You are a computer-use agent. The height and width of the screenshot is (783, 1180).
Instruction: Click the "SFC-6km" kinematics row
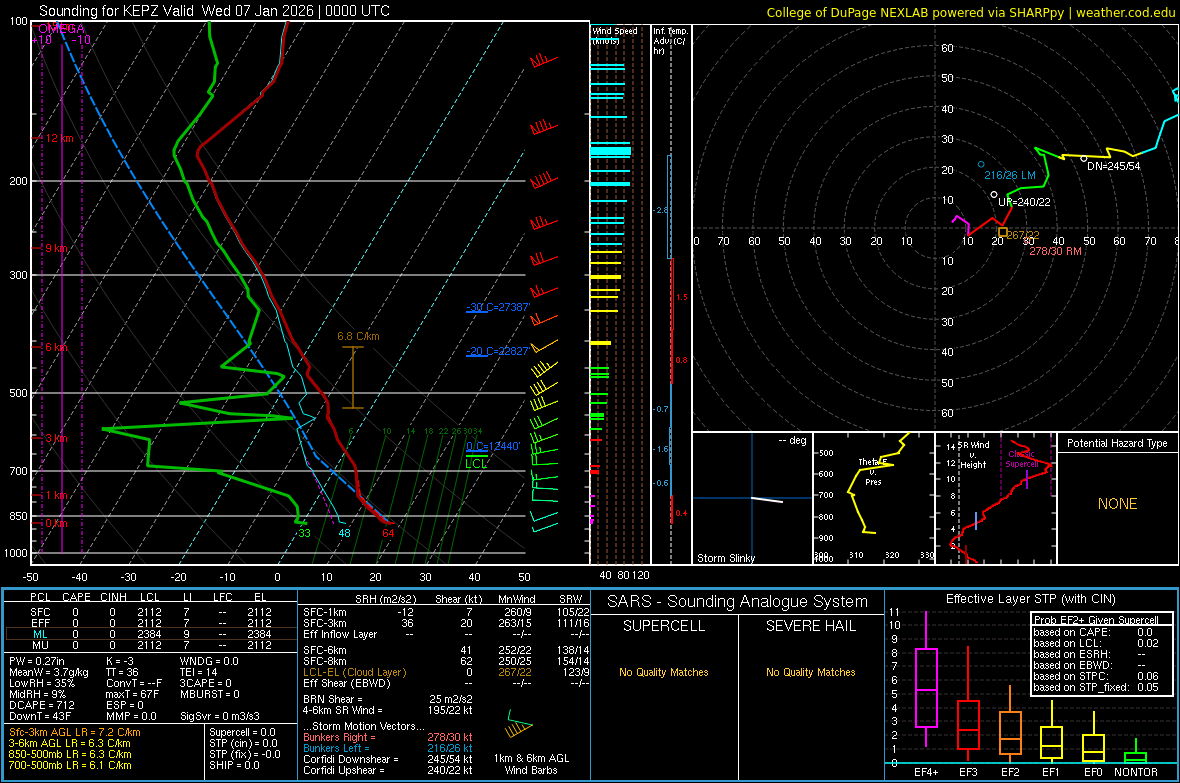(446, 650)
